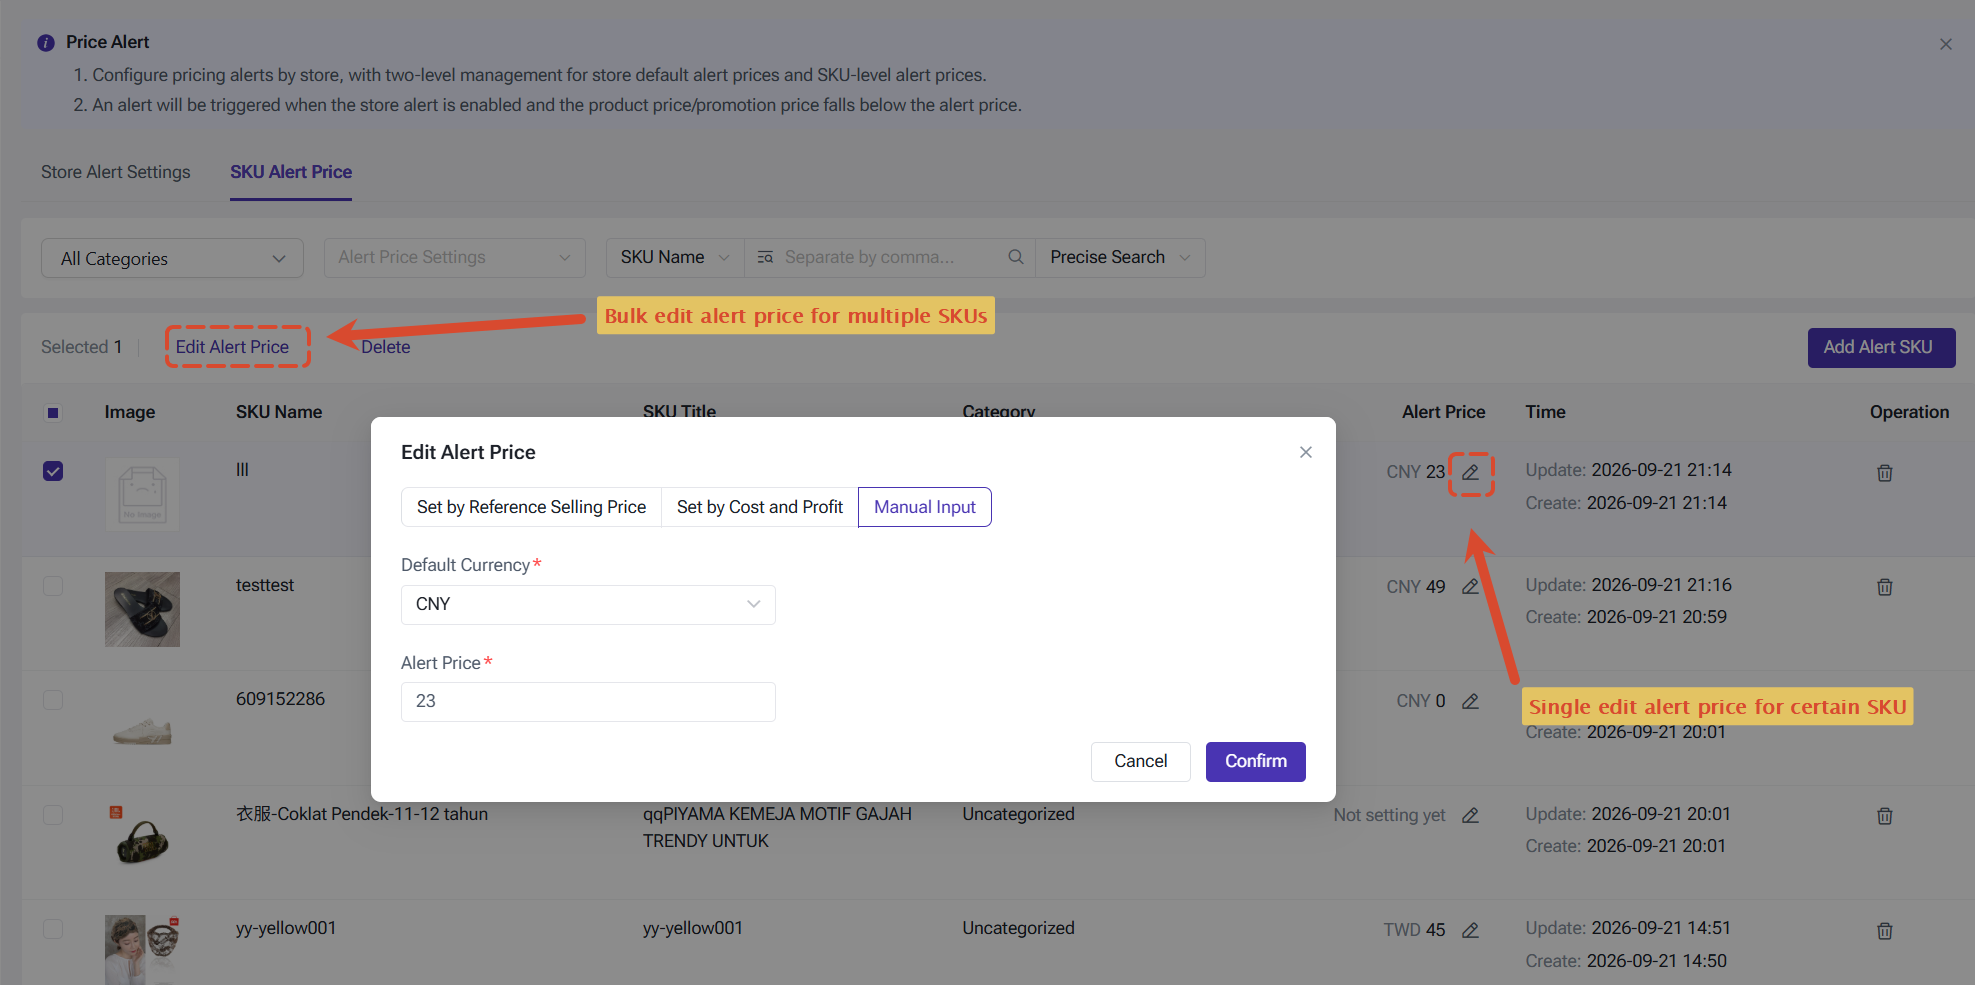Close the Price Alert info banner
Viewport: 1975px width, 985px height.
click(x=1946, y=44)
